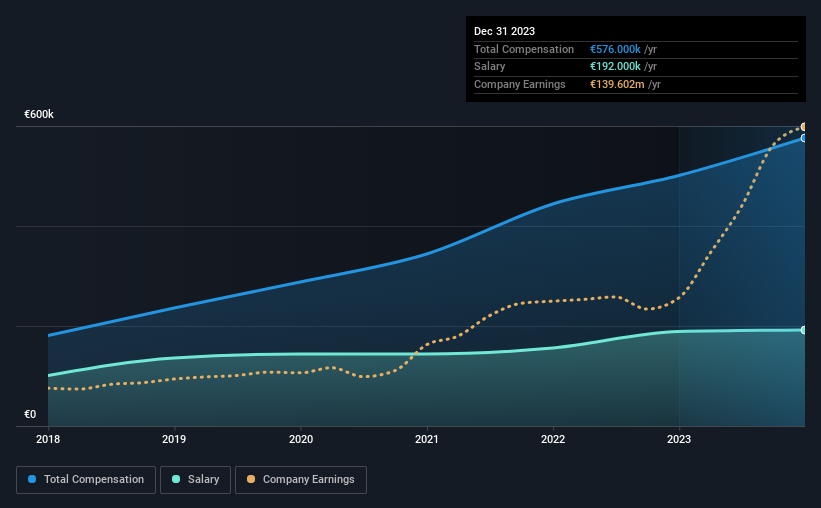
Task: Click the Total Compensation tooltip row label
Action: click(524, 49)
